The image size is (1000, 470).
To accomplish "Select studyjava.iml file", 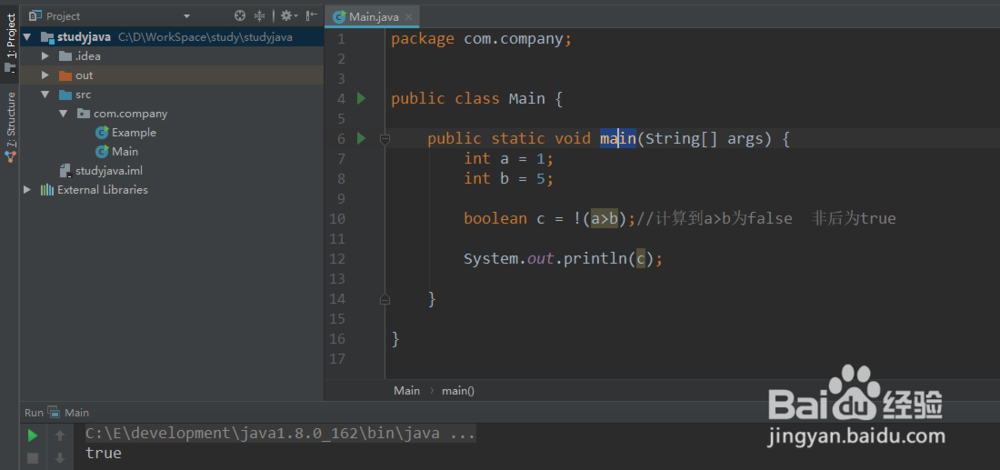I will (x=101, y=171).
